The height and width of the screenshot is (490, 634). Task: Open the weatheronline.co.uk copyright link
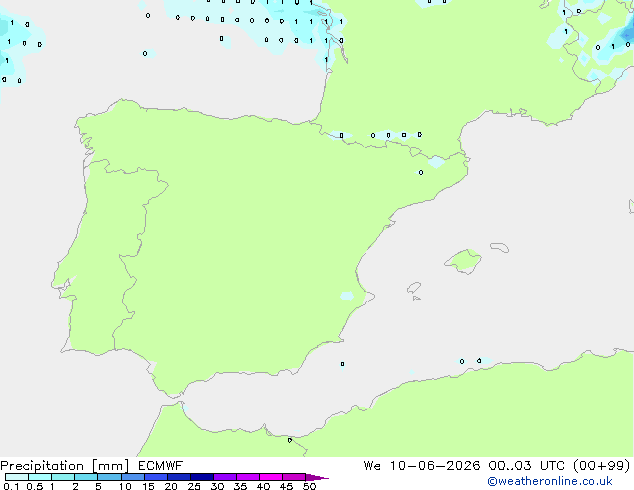[550, 481]
